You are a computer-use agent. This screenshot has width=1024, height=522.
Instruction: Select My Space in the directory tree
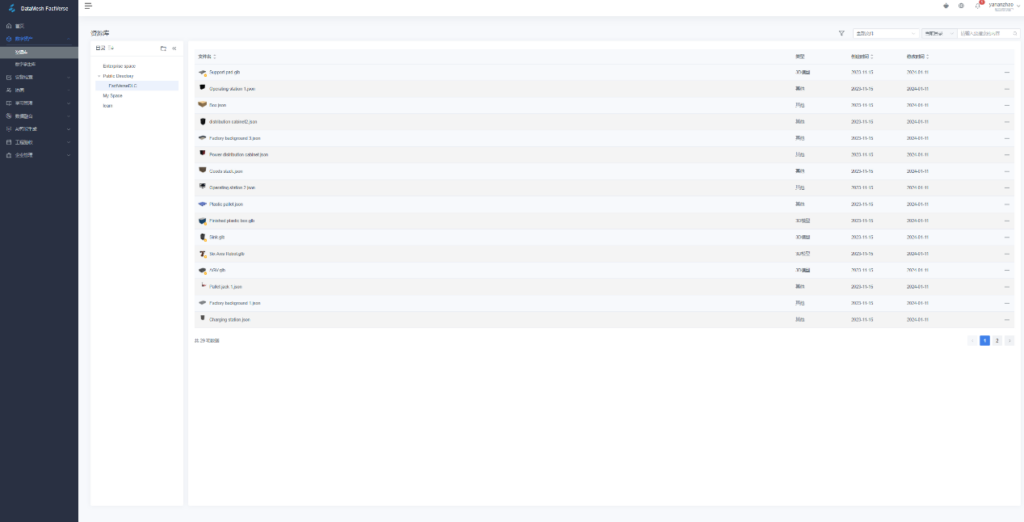[112, 95]
